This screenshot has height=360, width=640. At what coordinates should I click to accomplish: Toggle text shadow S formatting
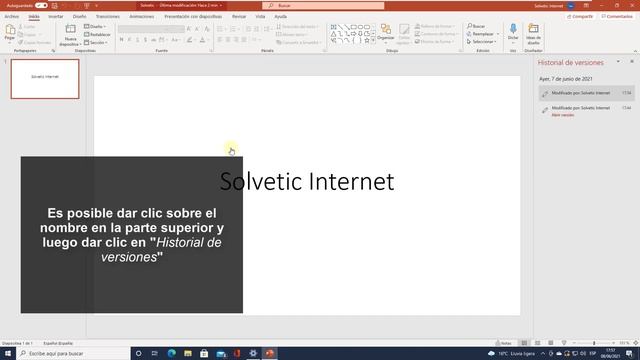point(145,40)
